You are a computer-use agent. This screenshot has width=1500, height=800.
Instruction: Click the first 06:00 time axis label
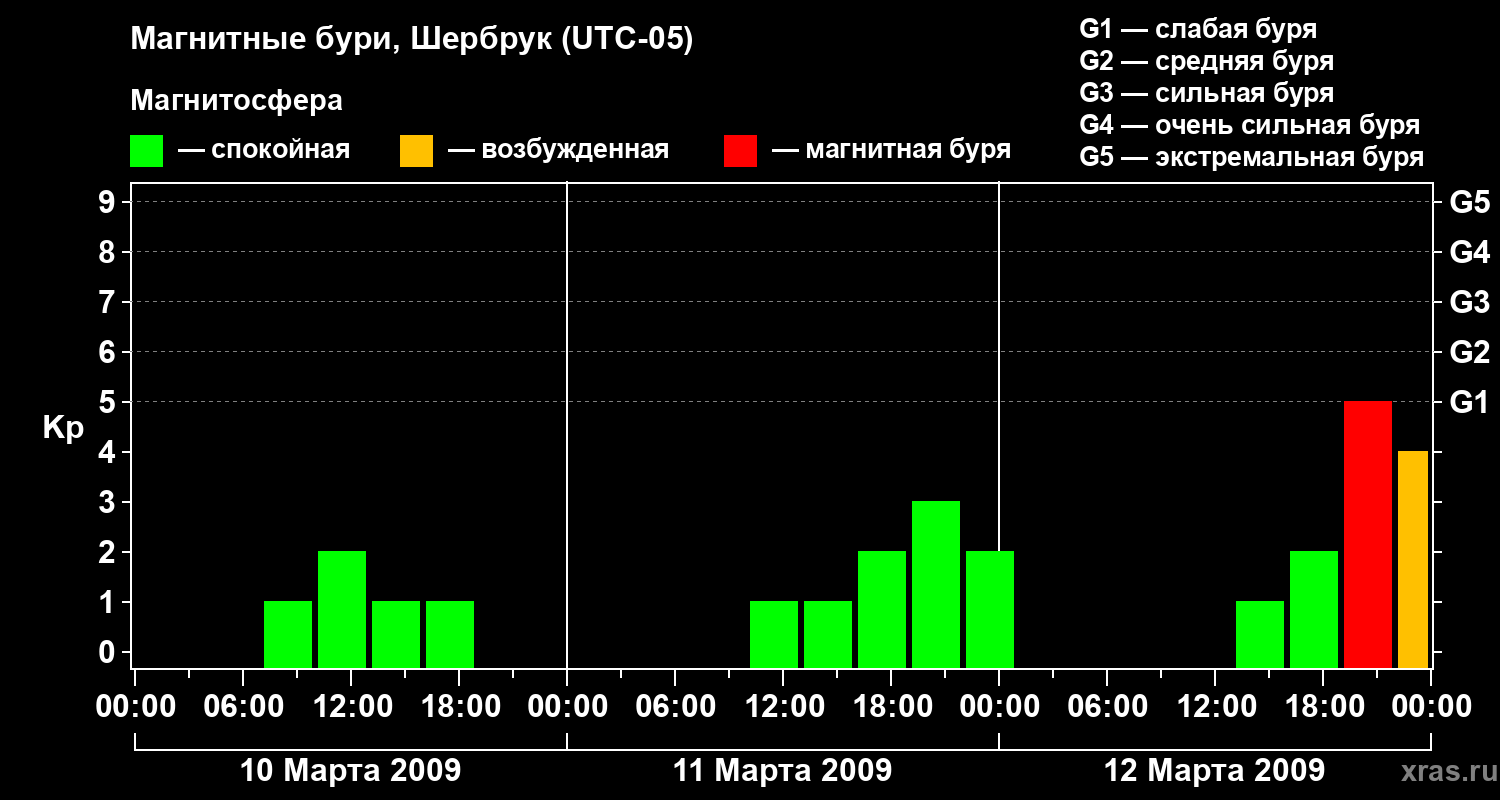coord(243,707)
